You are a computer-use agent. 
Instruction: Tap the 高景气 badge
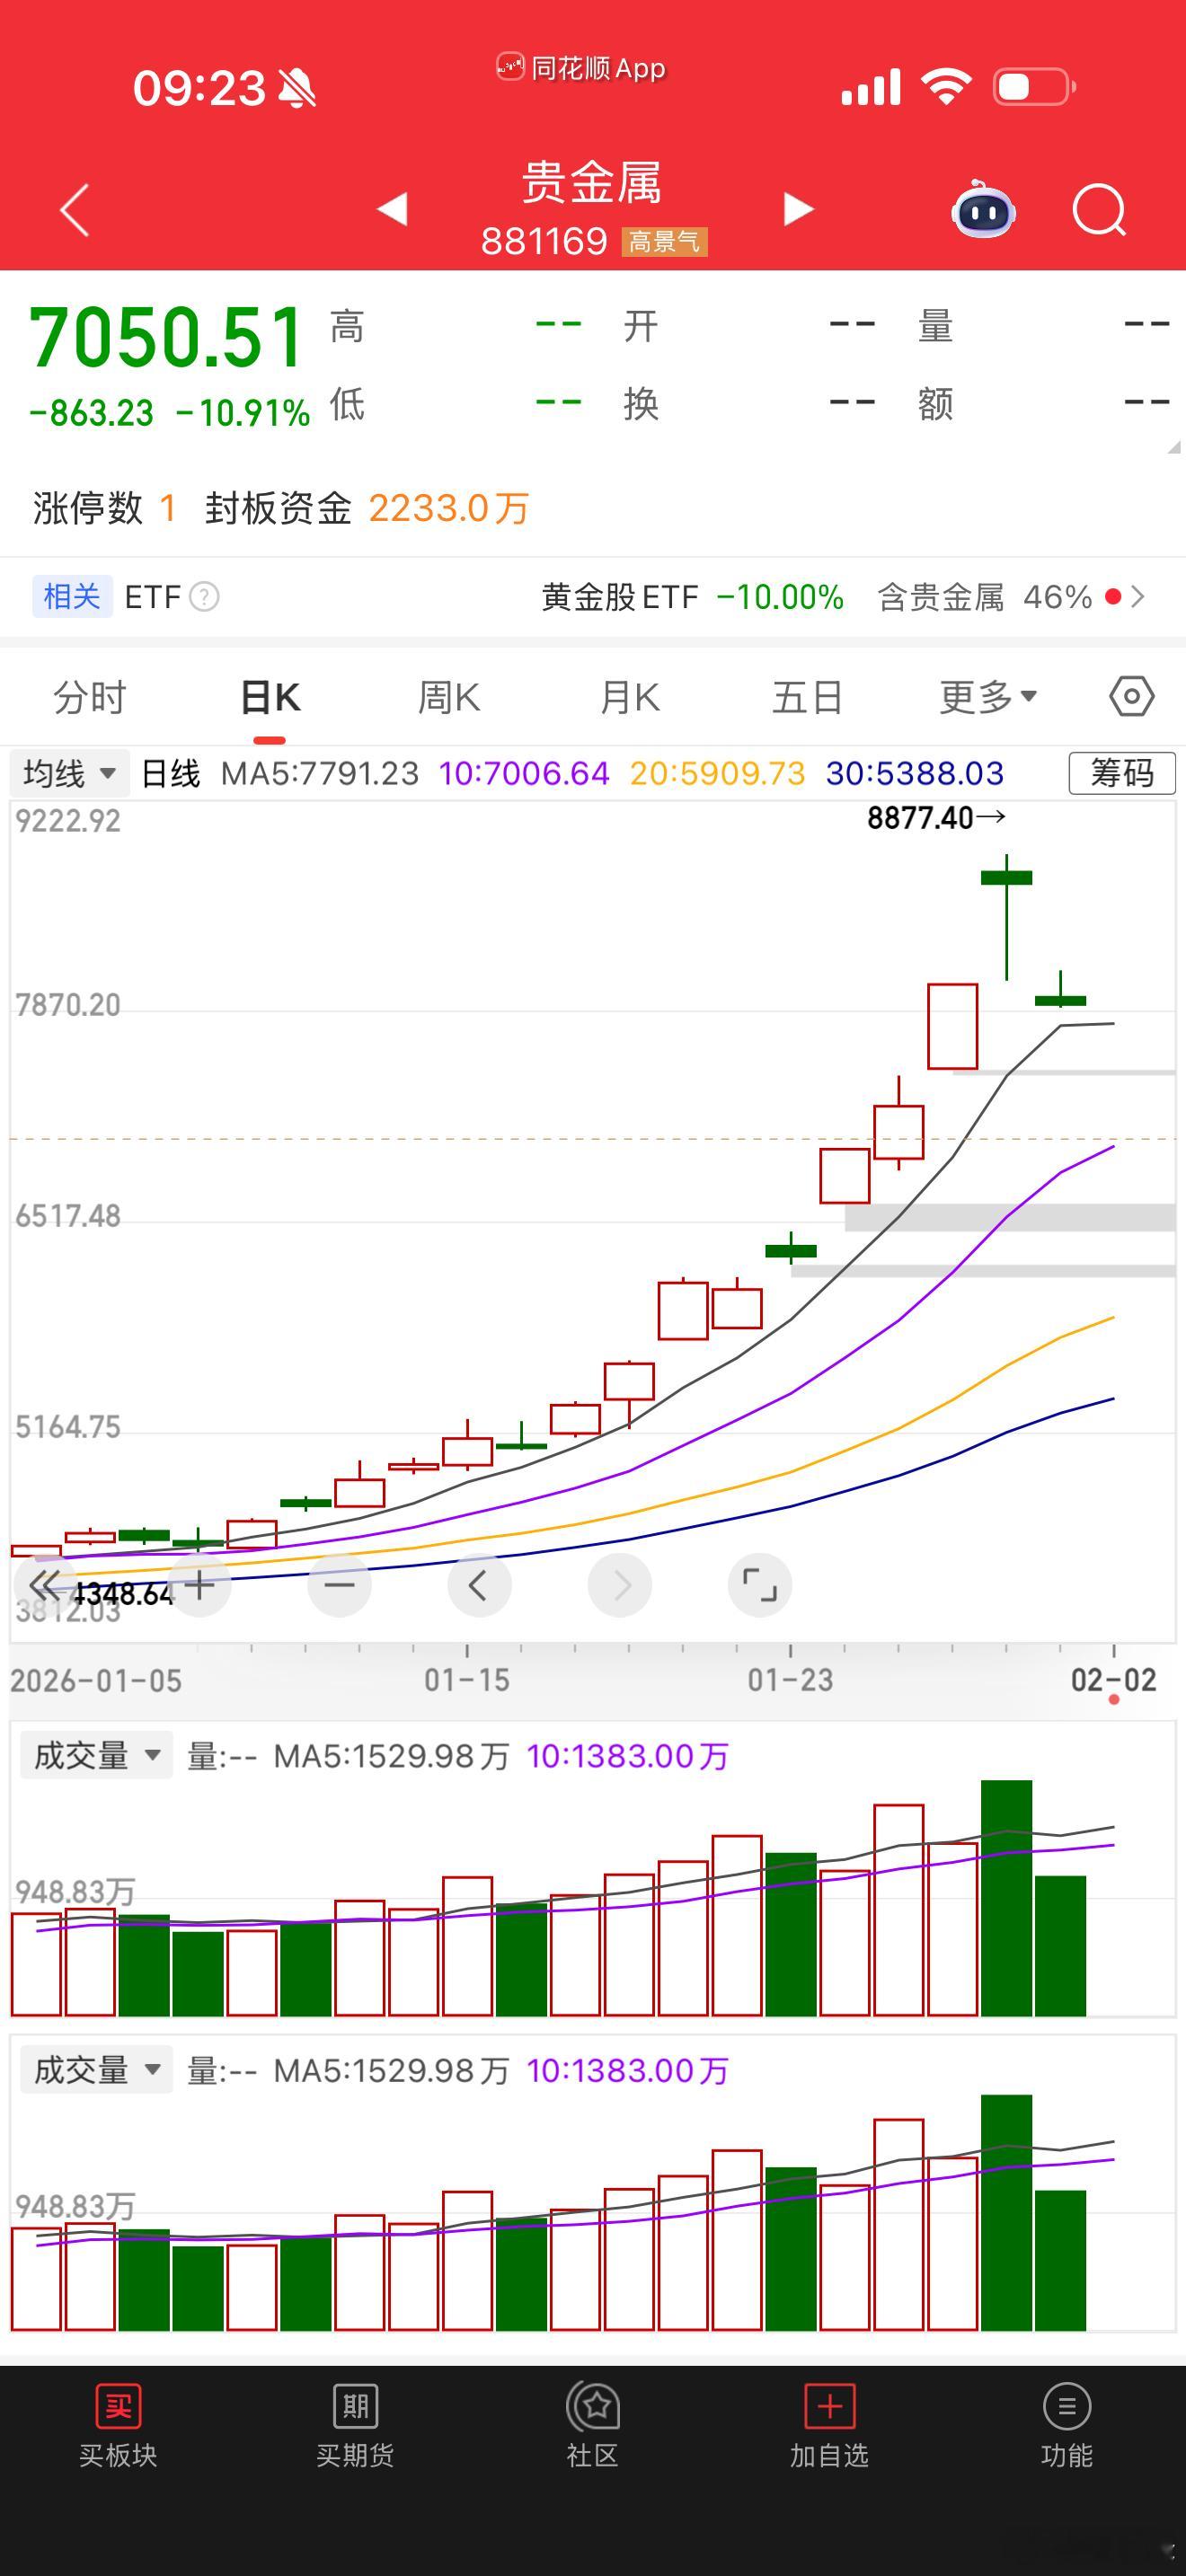click(665, 242)
